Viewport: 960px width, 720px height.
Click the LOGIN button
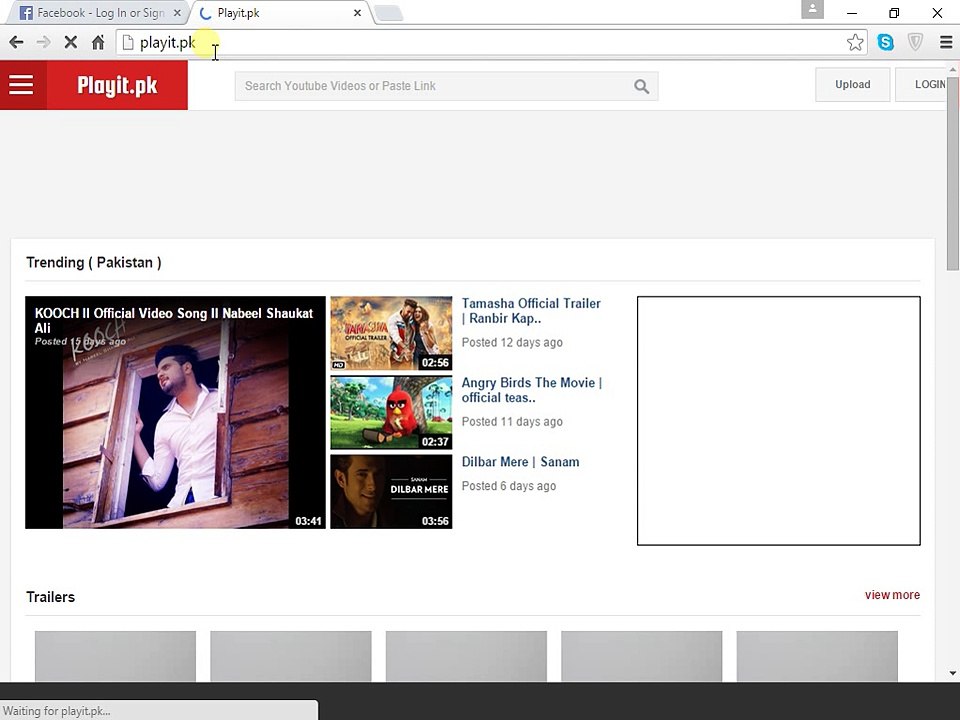pyautogui.click(x=921, y=84)
